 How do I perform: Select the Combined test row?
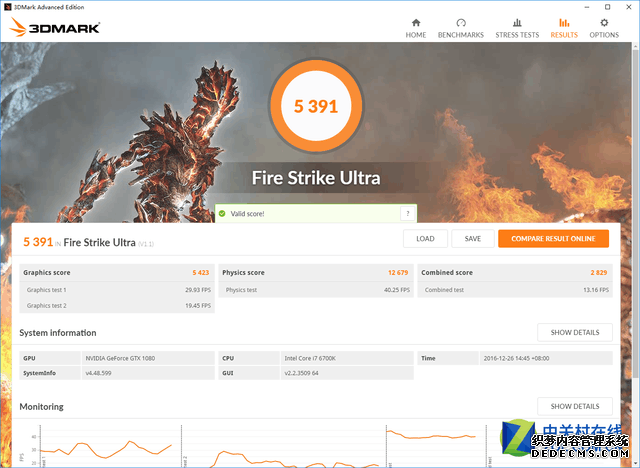[515, 290]
